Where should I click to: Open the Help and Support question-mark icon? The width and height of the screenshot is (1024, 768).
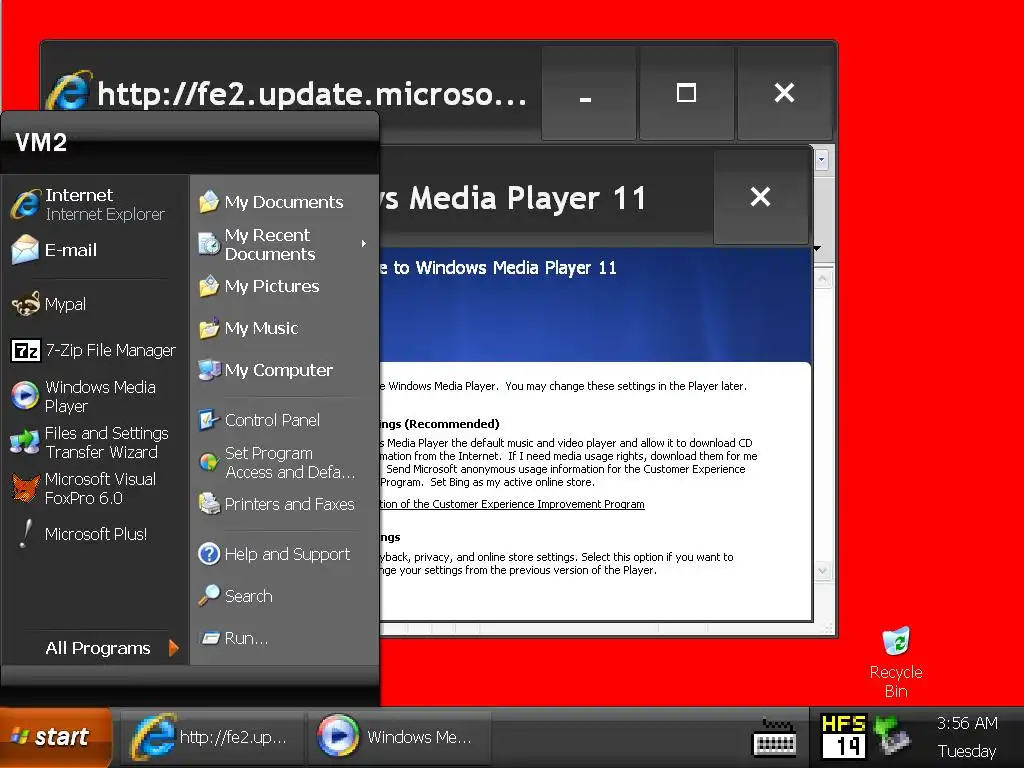tap(209, 554)
